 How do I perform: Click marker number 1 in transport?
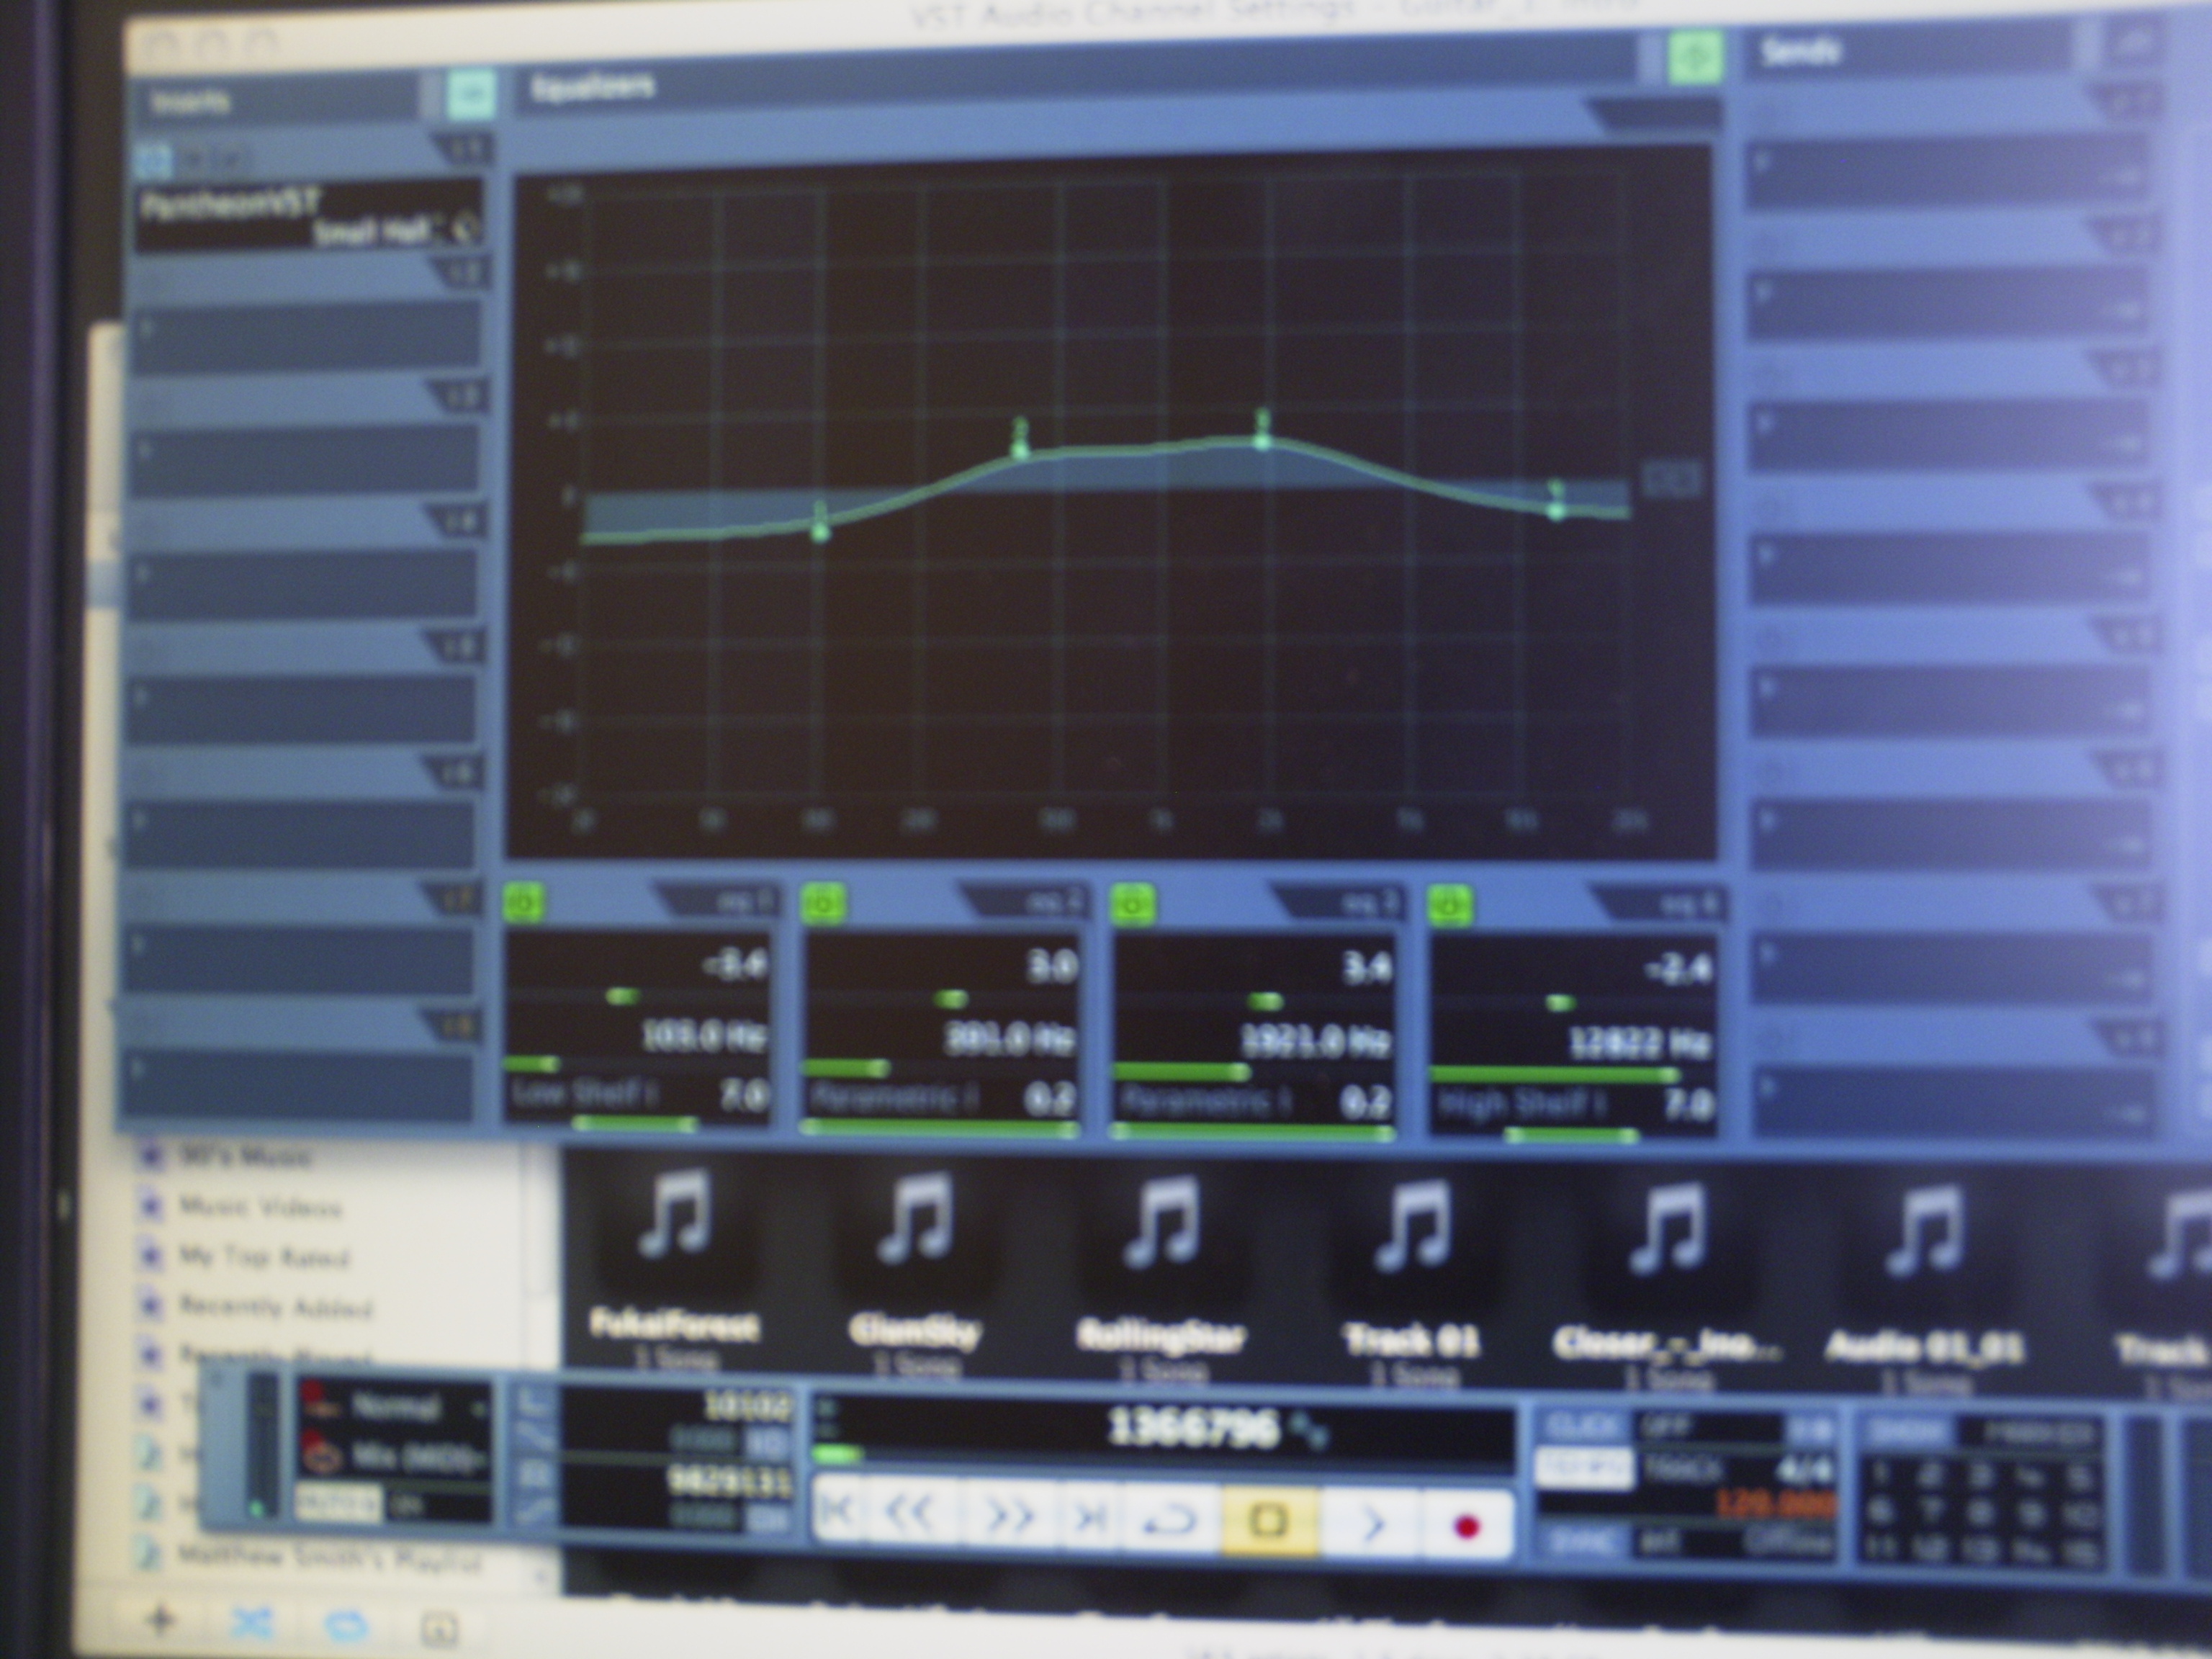coord(1880,1474)
